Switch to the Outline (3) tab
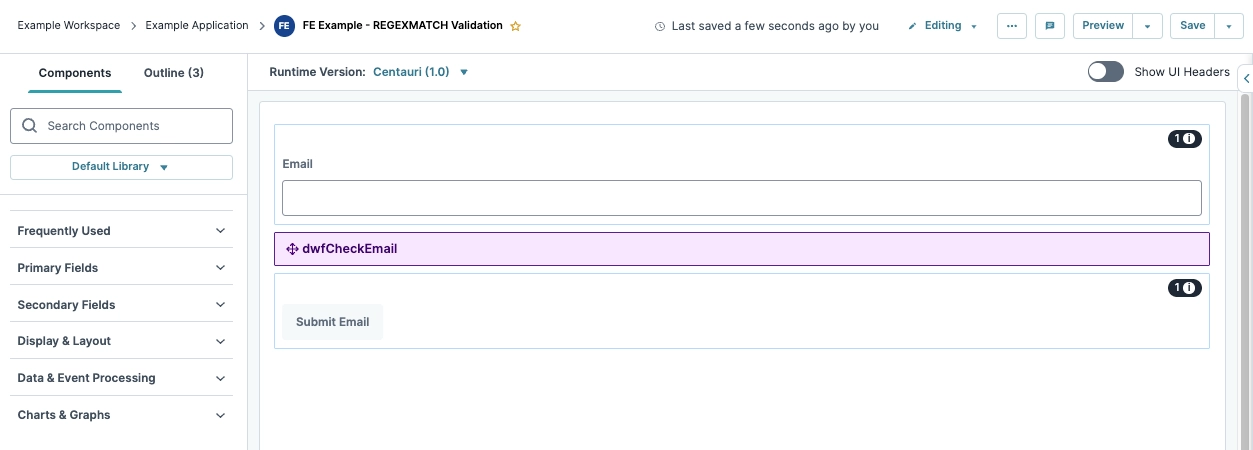 click(x=174, y=73)
